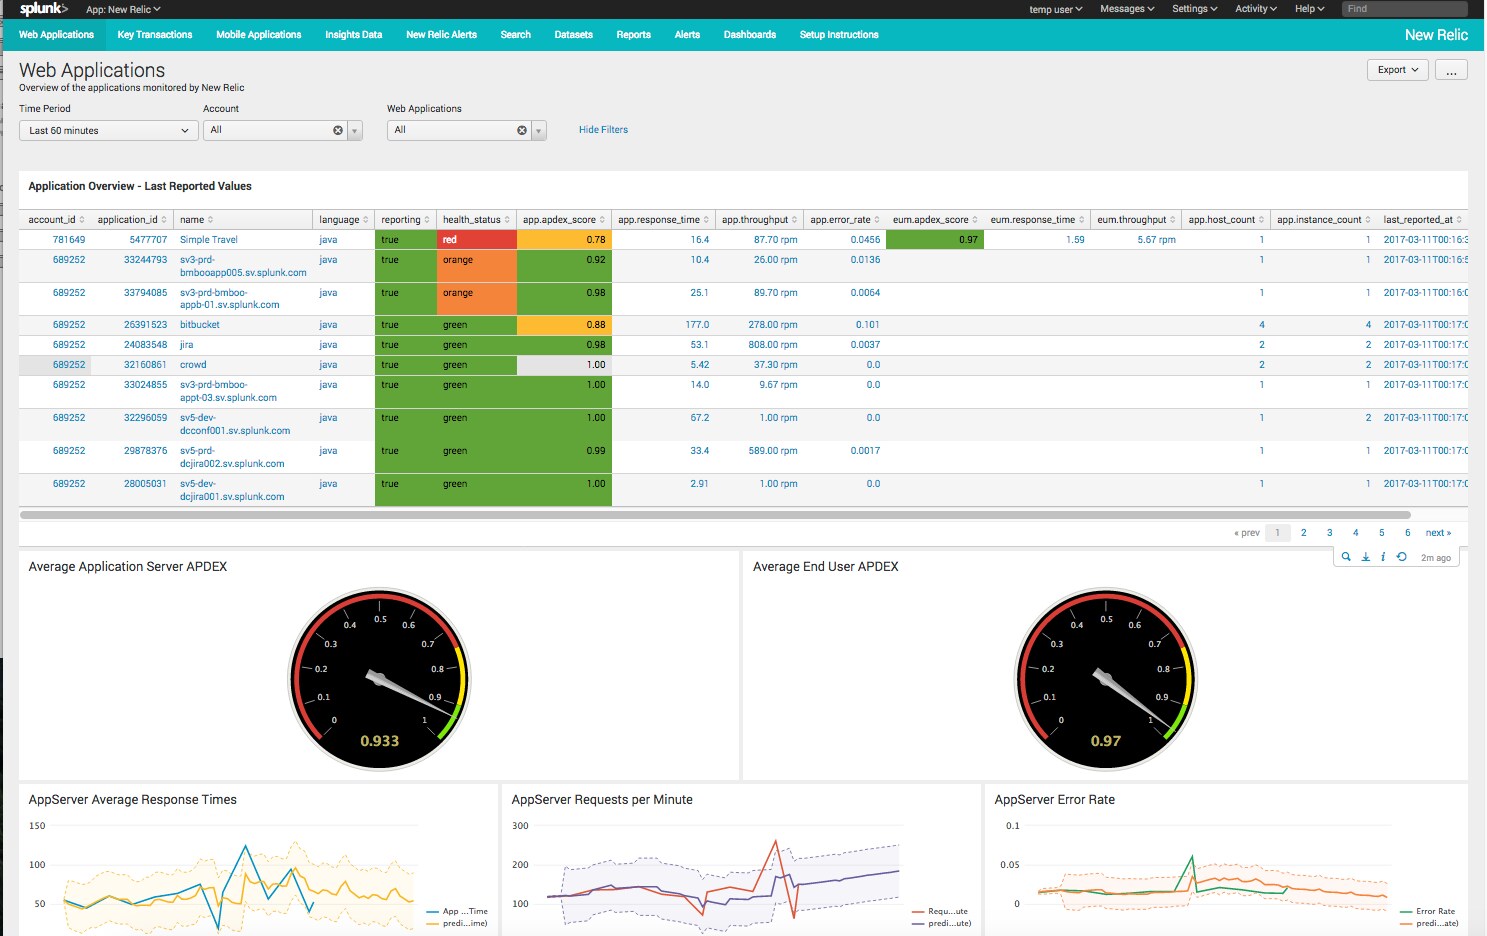Open the Reports tab

pos(634,34)
